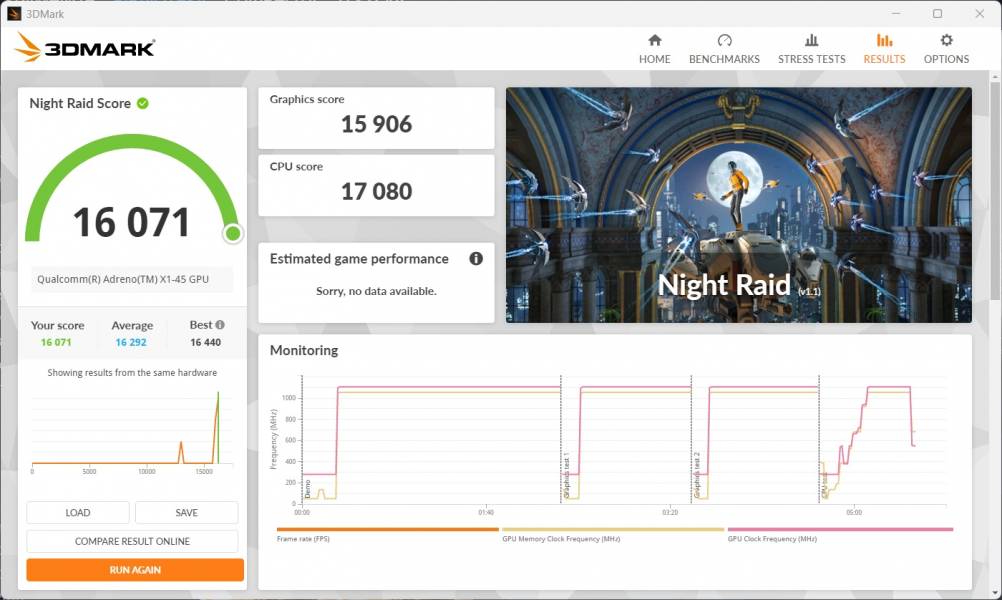The width and height of the screenshot is (1002, 600).
Task: Open the BENCHMARKS tab
Action: 724,59
